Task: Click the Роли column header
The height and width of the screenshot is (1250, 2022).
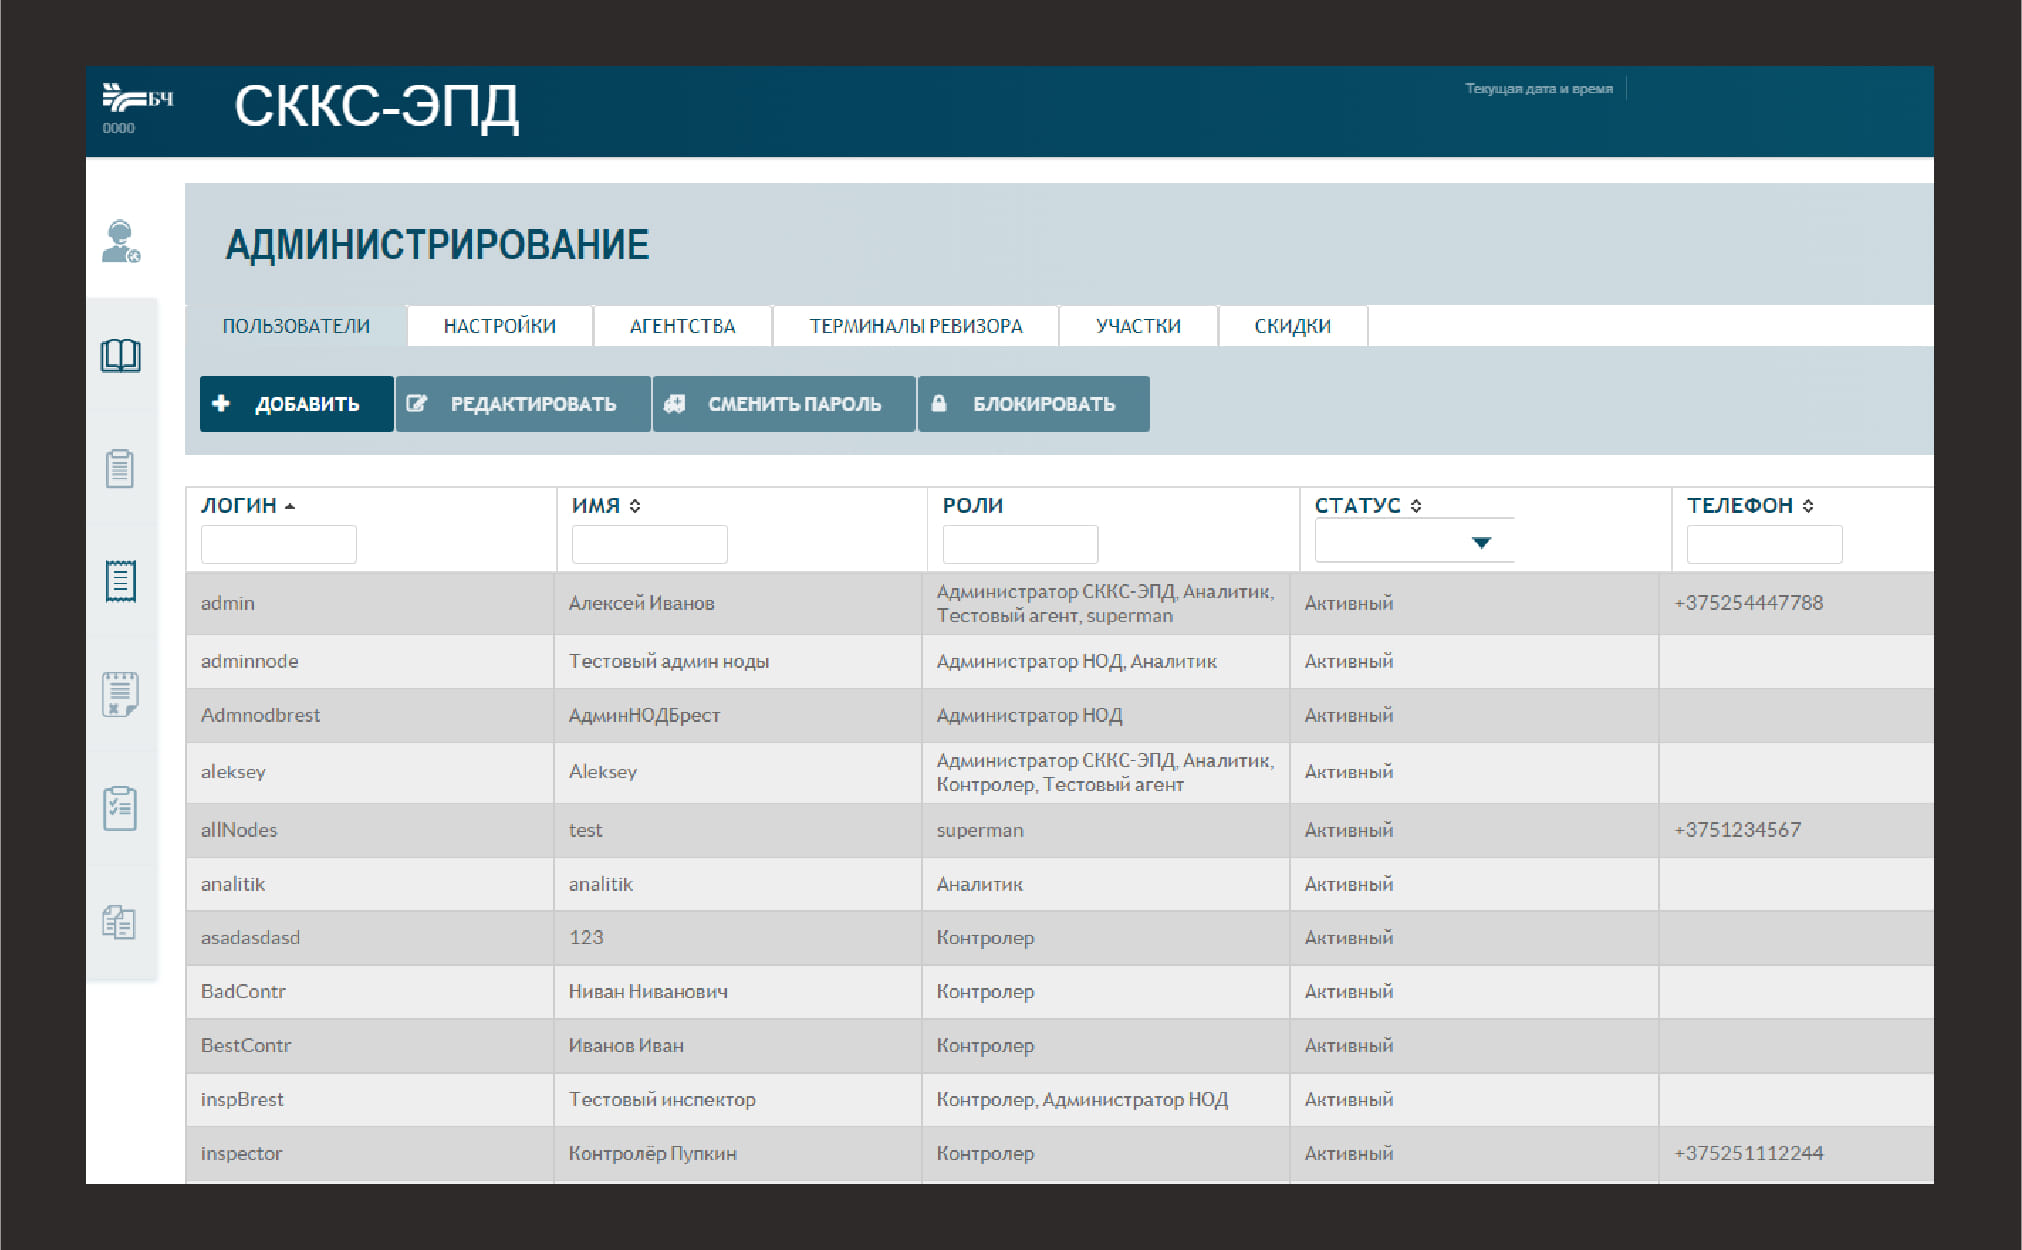Action: pos(973,506)
